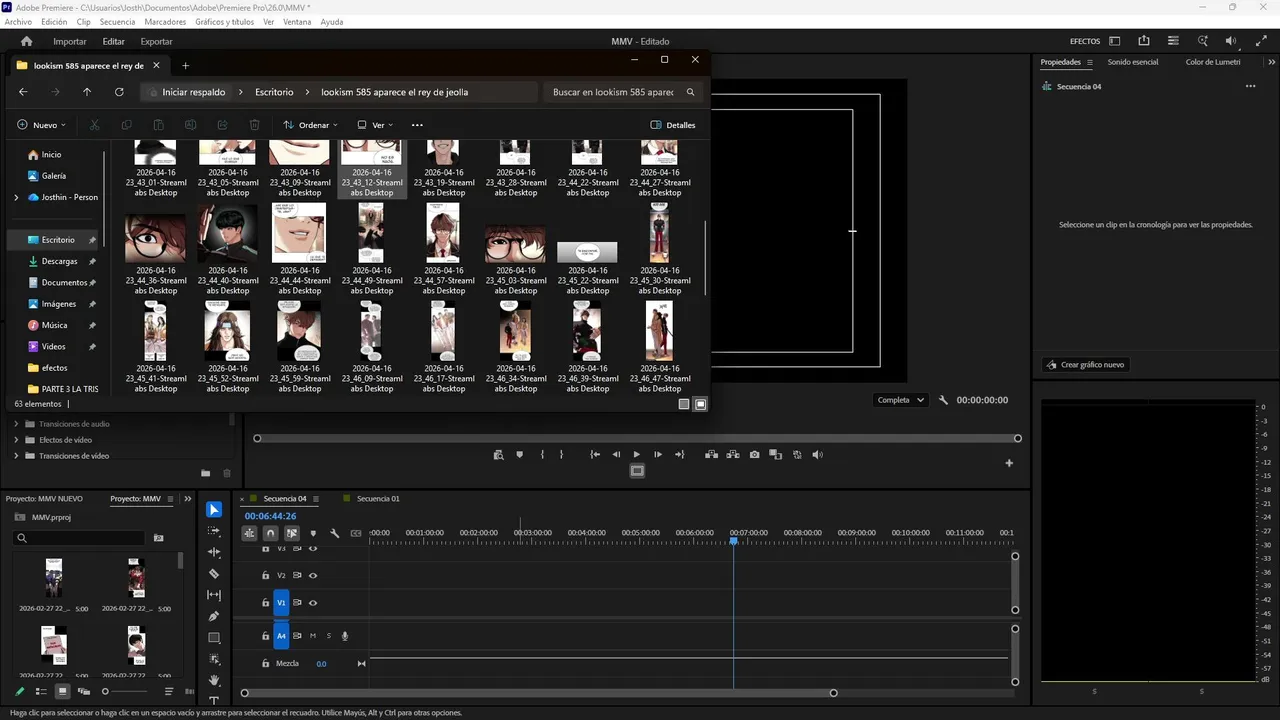
Task: Go to Premiere Home screen icon
Action: click(x=27, y=41)
